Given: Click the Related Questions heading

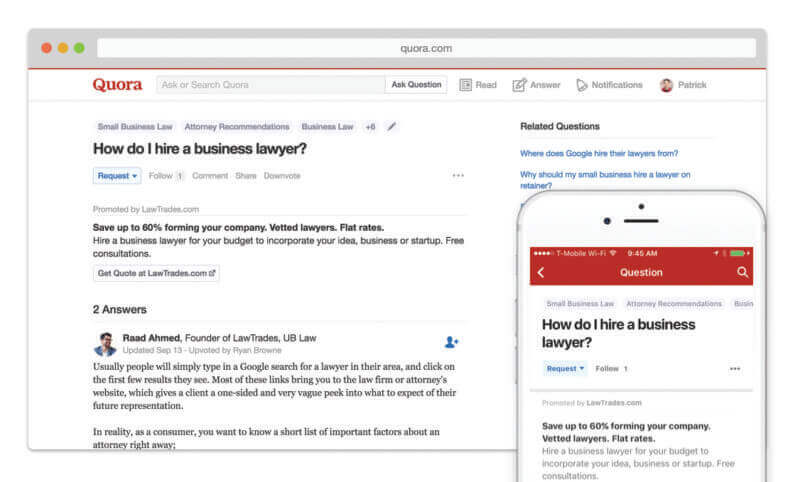Looking at the screenshot, I should (x=560, y=126).
